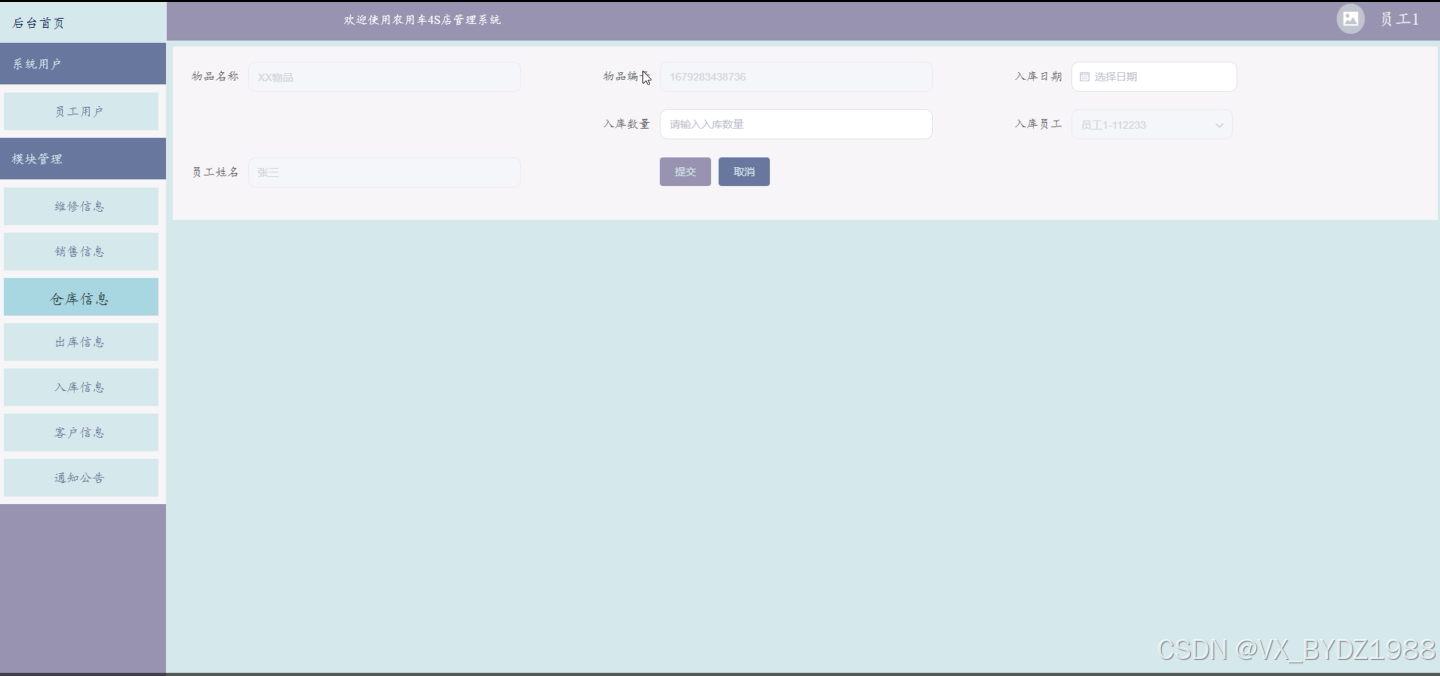This screenshot has width=1440, height=676.
Task: Click the 物品名称 input field
Action: [x=384, y=77]
